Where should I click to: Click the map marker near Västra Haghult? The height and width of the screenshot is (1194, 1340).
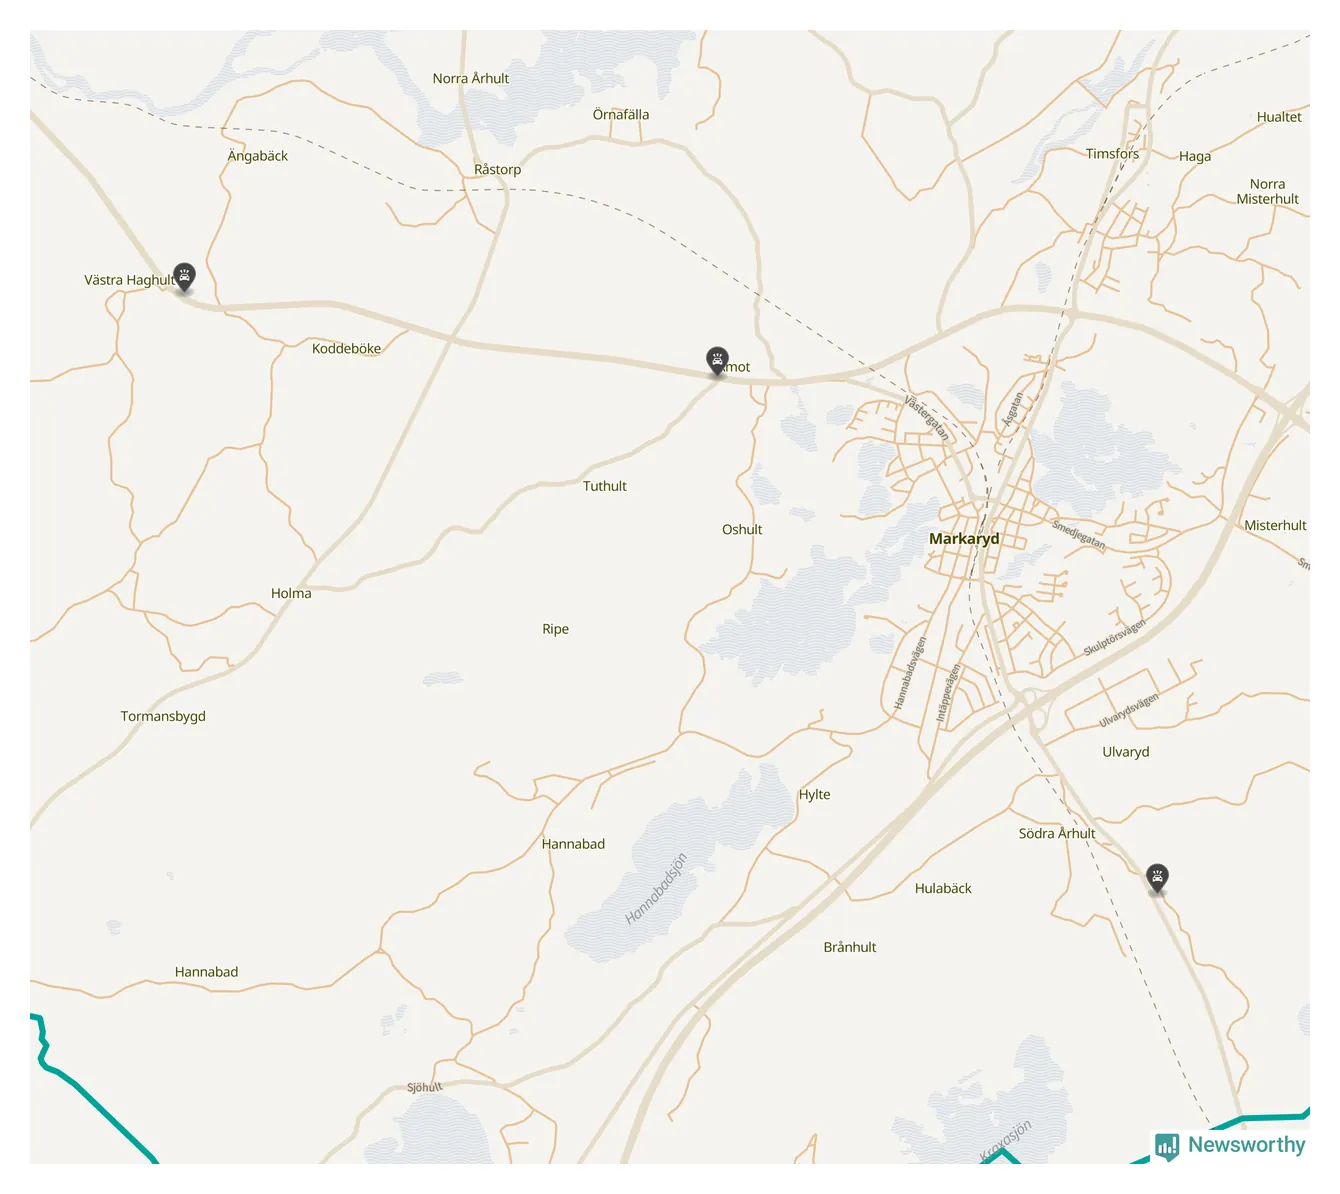[184, 277]
